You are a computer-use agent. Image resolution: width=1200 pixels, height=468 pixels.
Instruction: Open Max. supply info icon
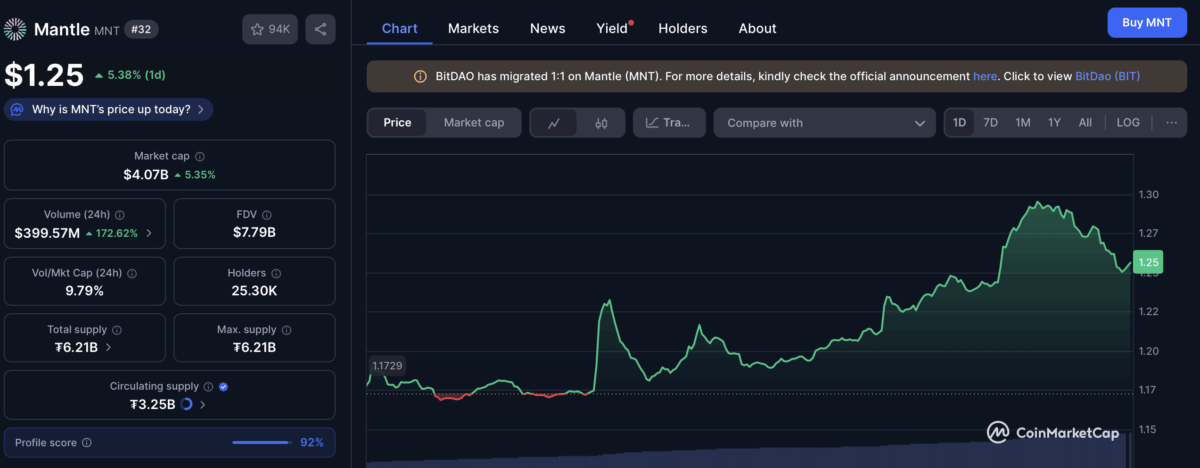click(x=287, y=330)
